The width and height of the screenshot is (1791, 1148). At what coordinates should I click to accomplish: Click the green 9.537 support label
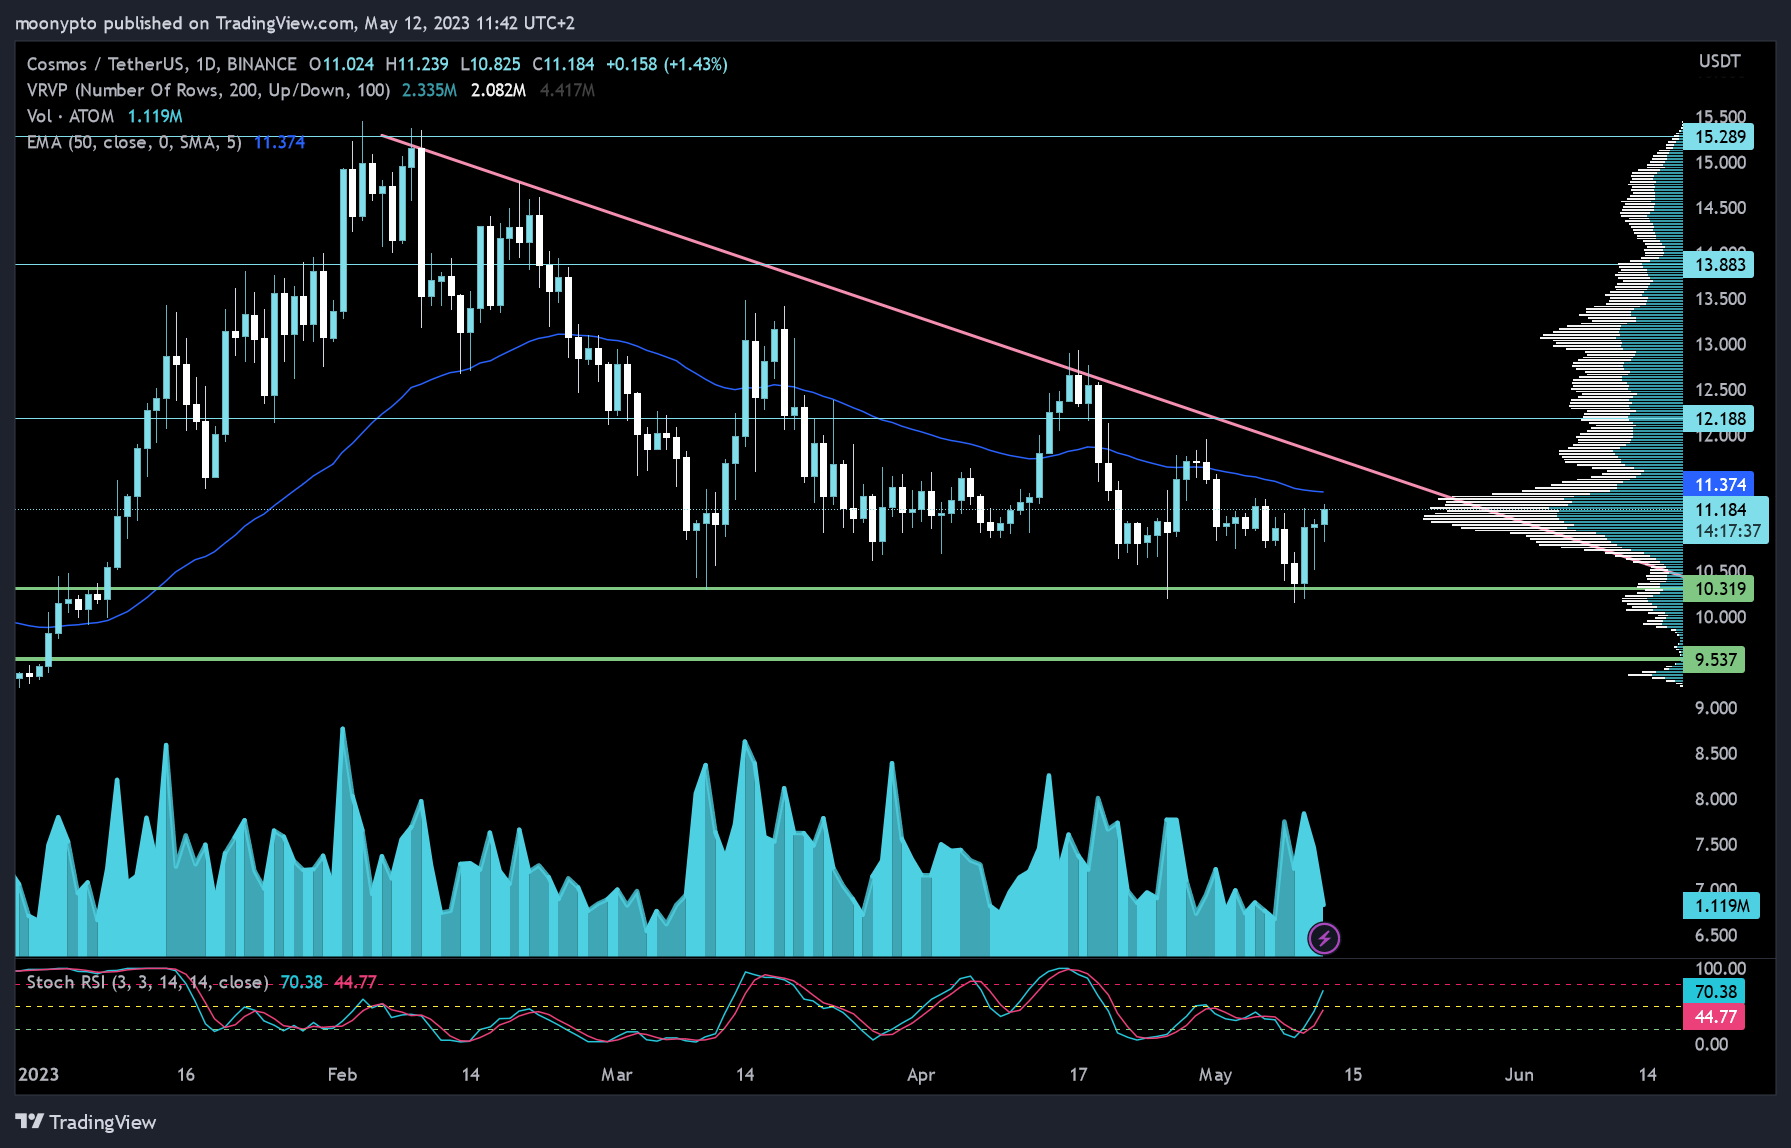1715,660
